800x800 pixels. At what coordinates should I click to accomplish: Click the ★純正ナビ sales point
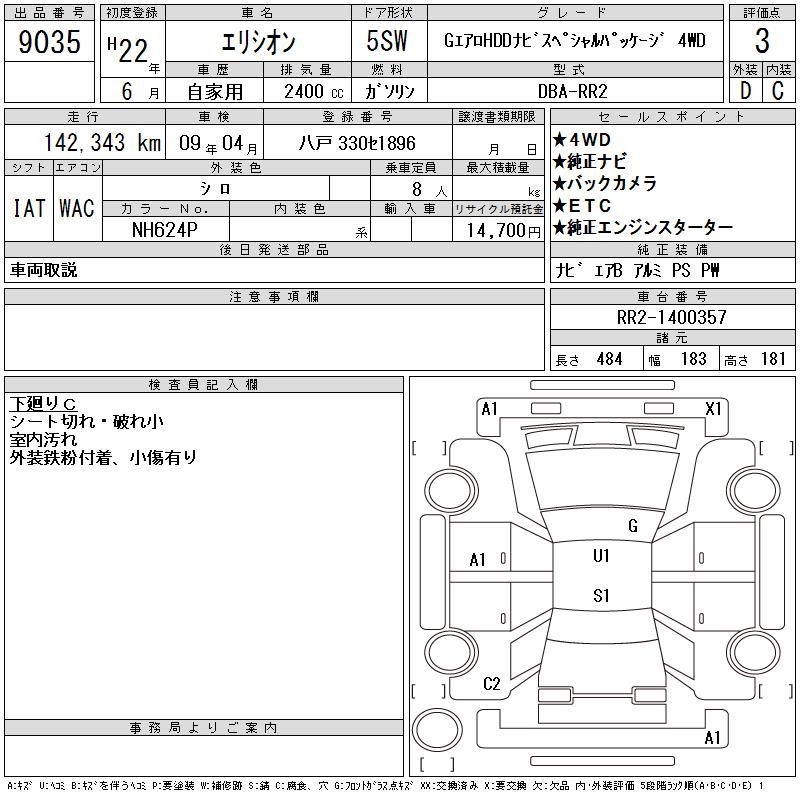tap(589, 161)
